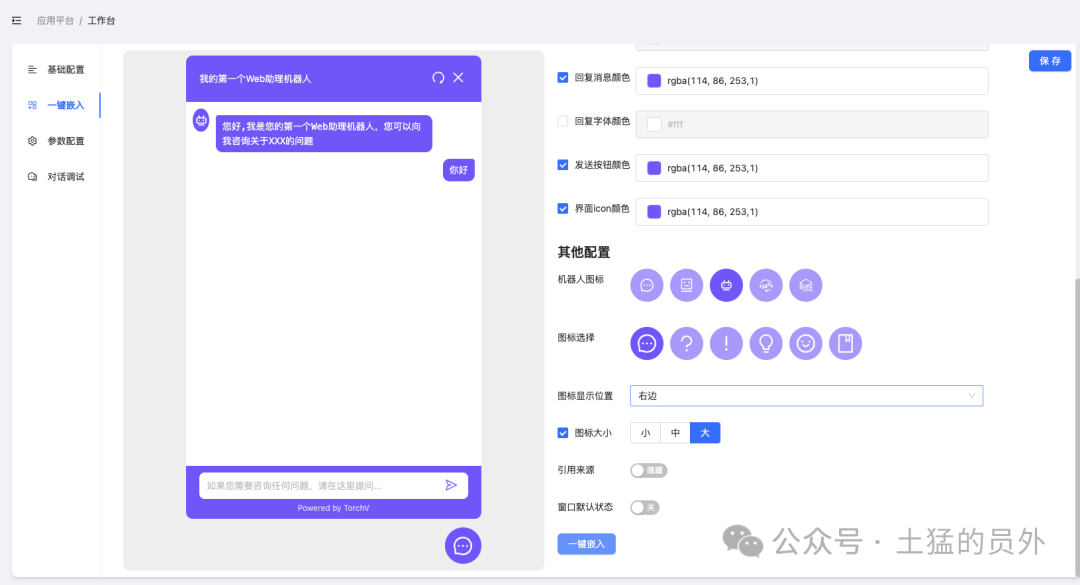
Task: Toggle the 界面icon颜色 checkbox
Action: pyautogui.click(x=563, y=209)
